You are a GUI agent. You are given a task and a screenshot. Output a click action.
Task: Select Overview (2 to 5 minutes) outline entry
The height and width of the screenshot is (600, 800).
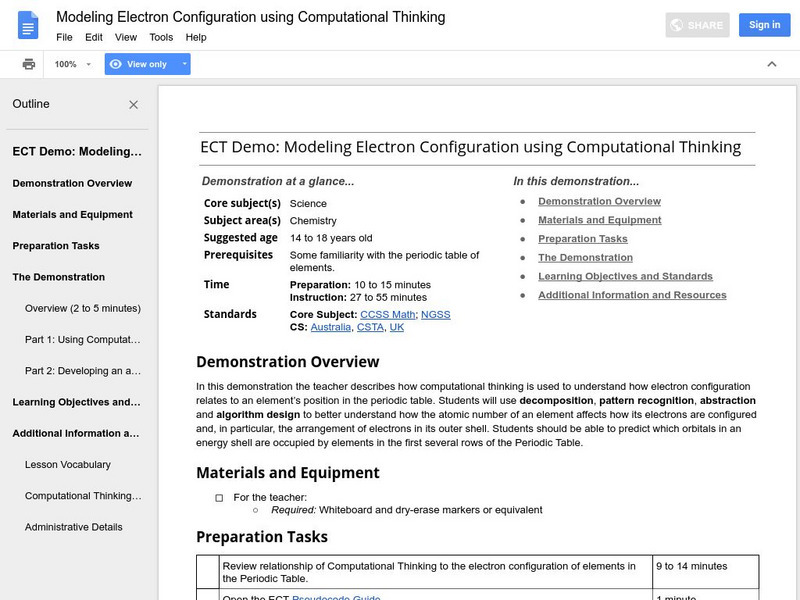click(83, 308)
